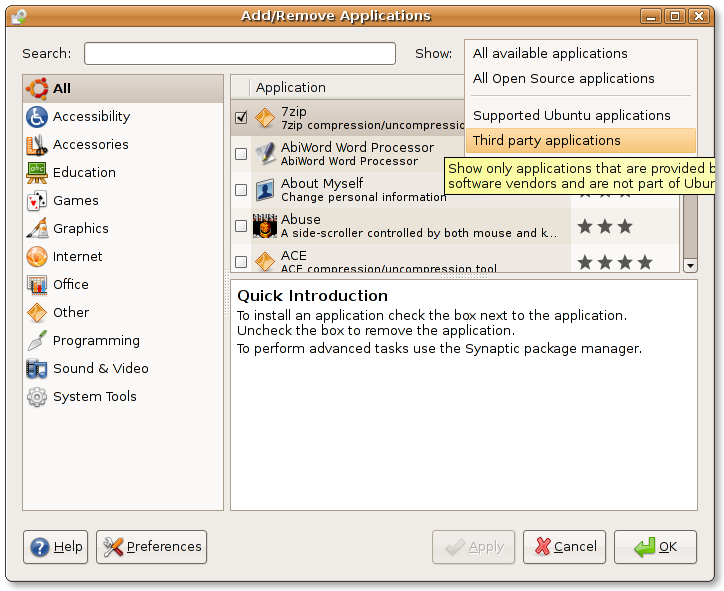Click the list scrollbar down arrow
724x591 pixels.
(x=690, y=265)
